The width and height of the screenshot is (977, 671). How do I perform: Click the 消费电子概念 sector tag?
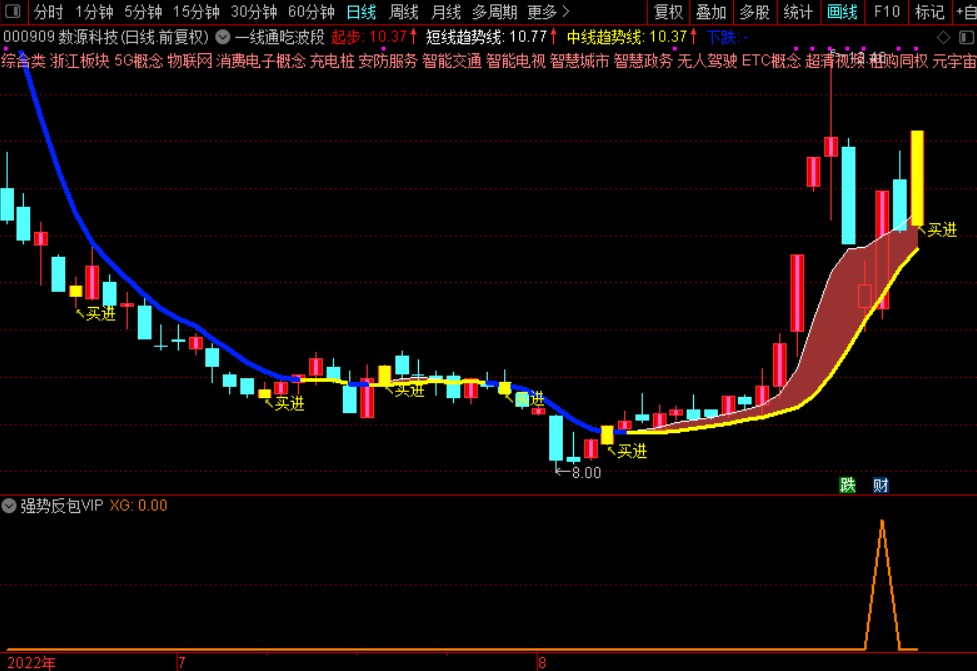[x=261, y=61]
